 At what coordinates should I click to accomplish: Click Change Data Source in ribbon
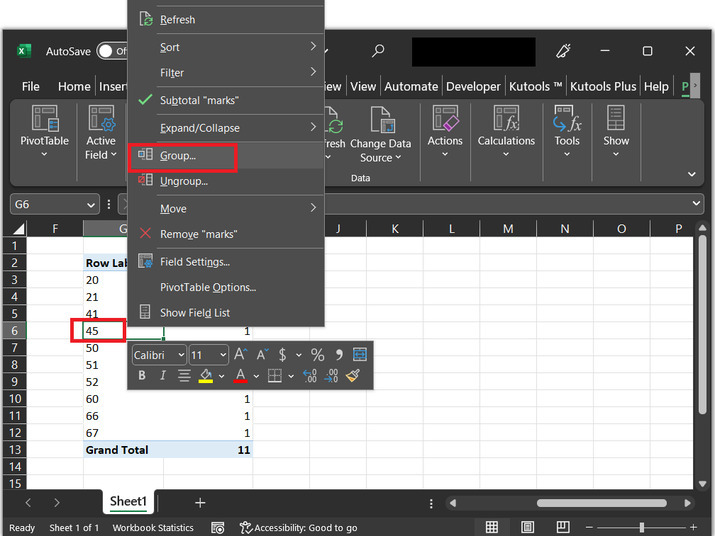[x=381, y=134]
